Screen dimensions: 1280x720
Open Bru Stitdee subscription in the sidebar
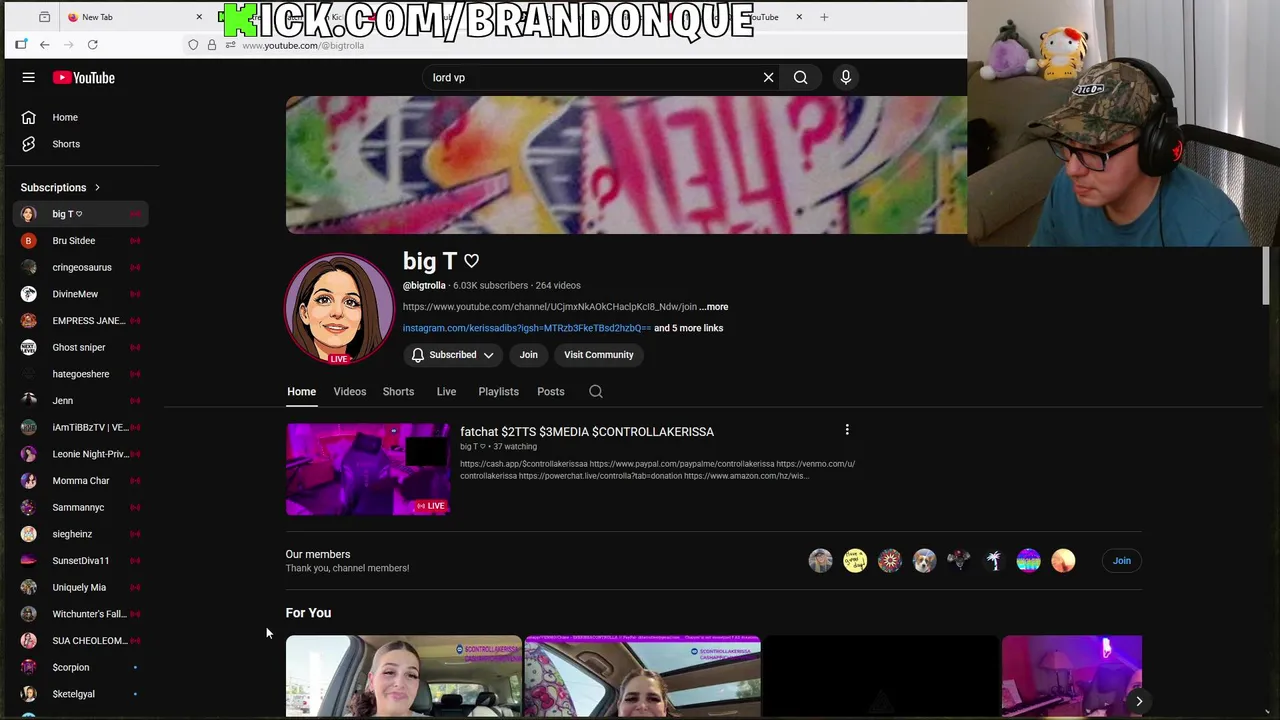coord(80,241)
